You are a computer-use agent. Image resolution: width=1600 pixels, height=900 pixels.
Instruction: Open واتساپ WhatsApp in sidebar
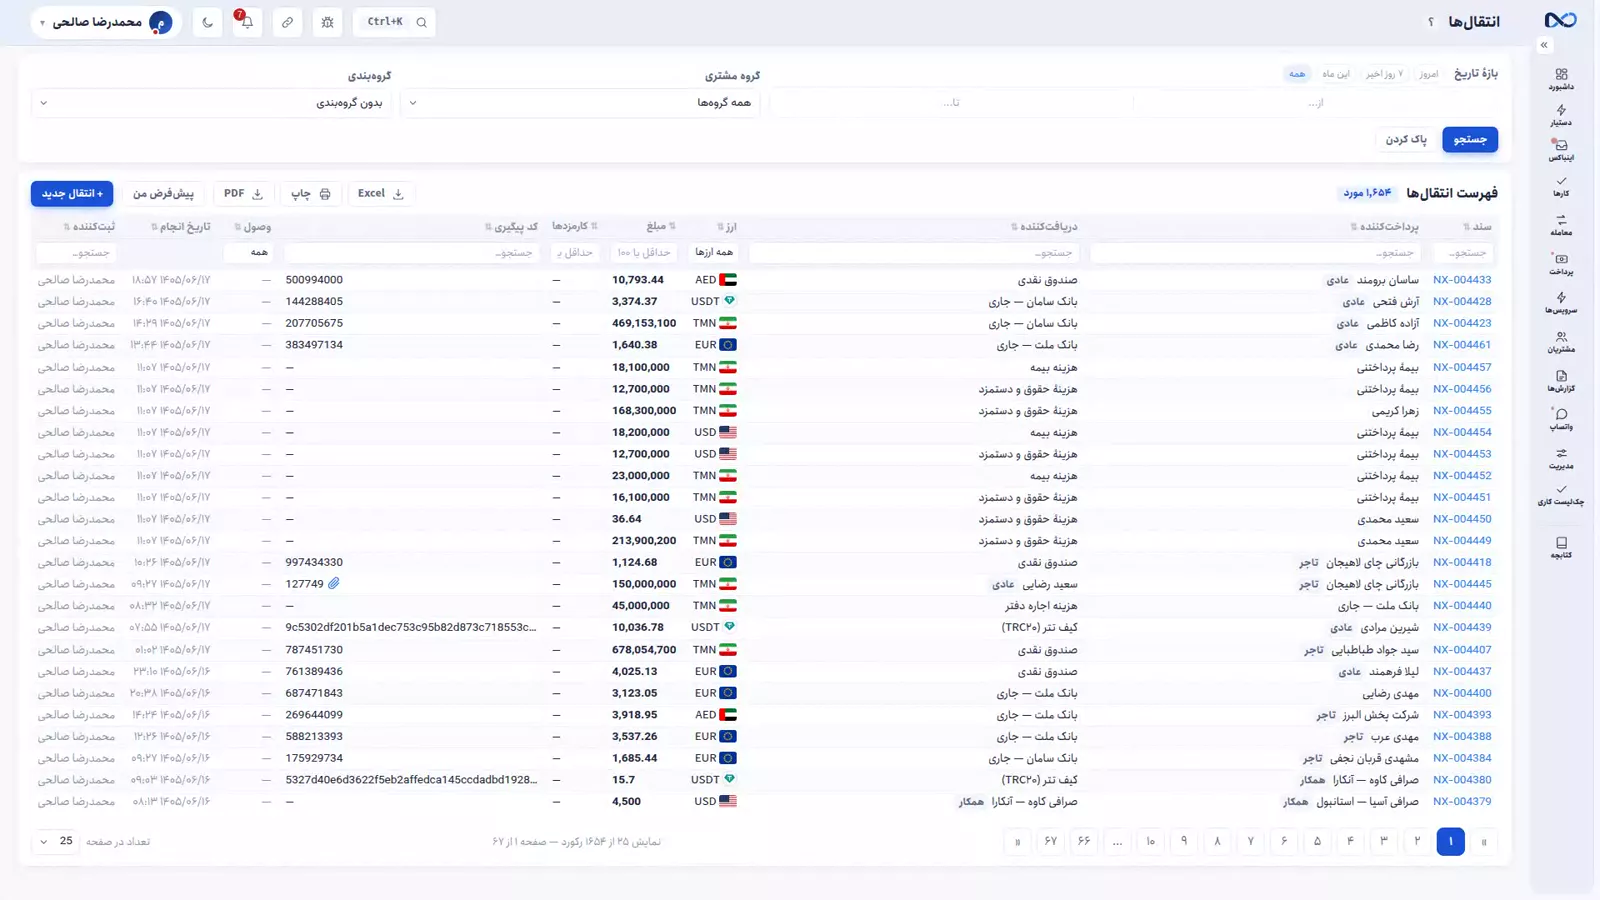(x=1561, y=419)
